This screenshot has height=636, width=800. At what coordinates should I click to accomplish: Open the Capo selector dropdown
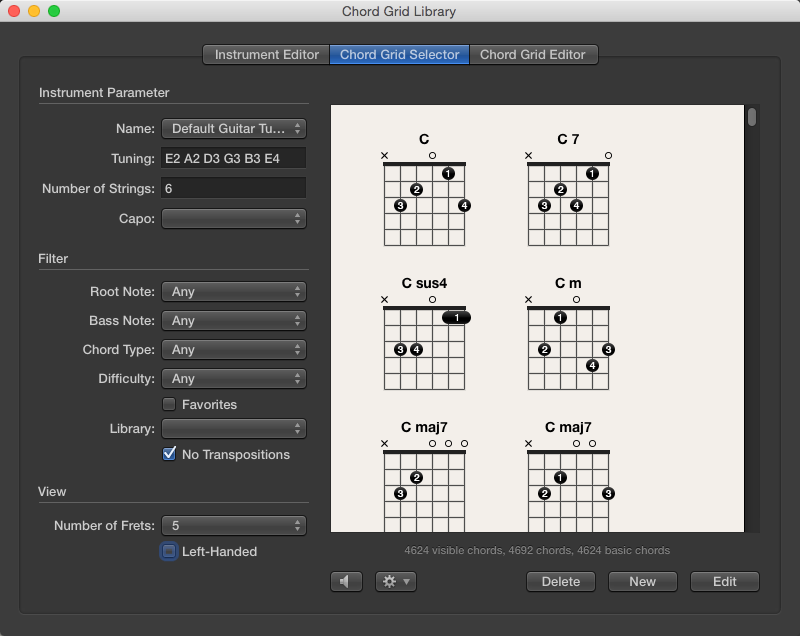pos(233,218)
